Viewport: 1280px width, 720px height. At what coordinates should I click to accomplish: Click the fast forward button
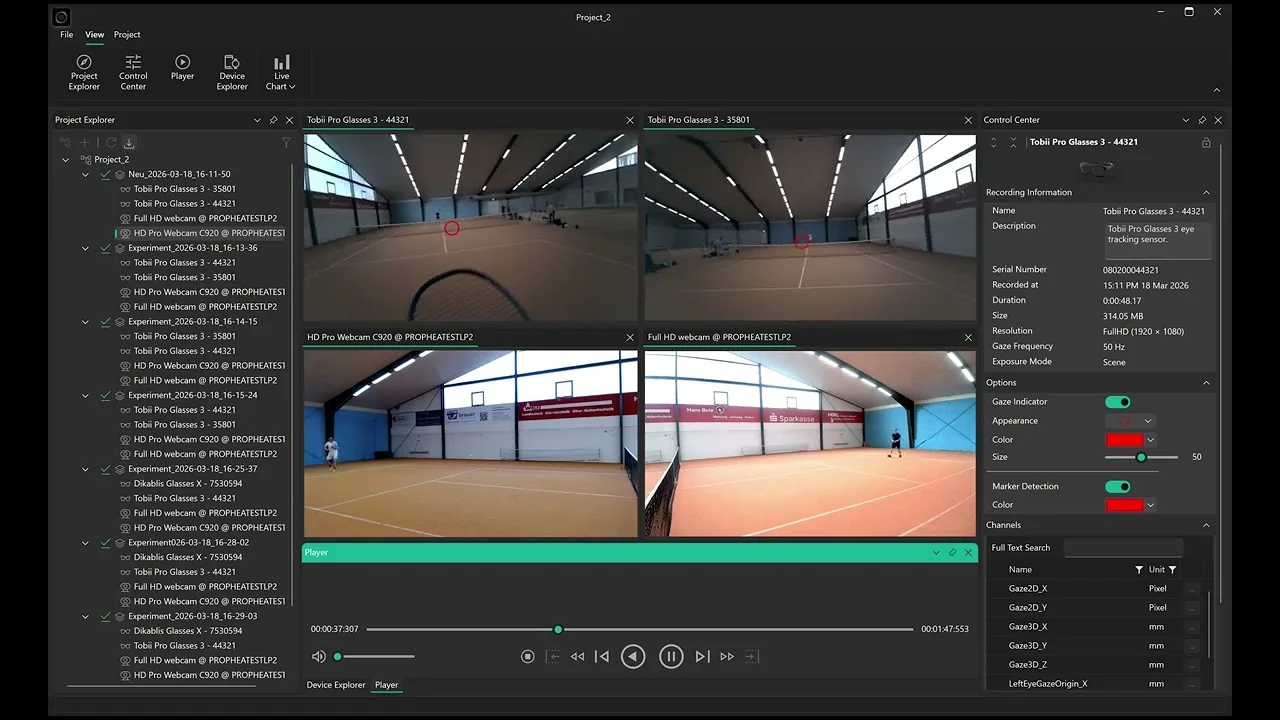coord(727,656)
